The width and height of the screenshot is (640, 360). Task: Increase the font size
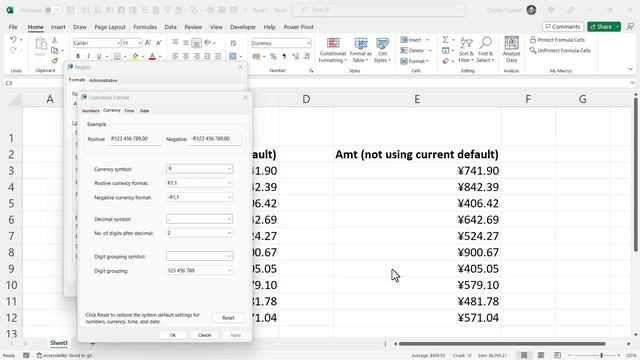(x=148, y=43)
